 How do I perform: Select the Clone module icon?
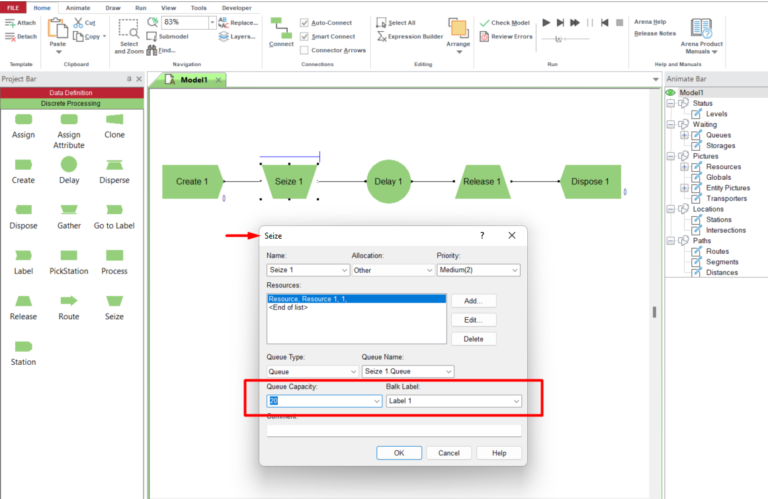(x=114, y=119)
